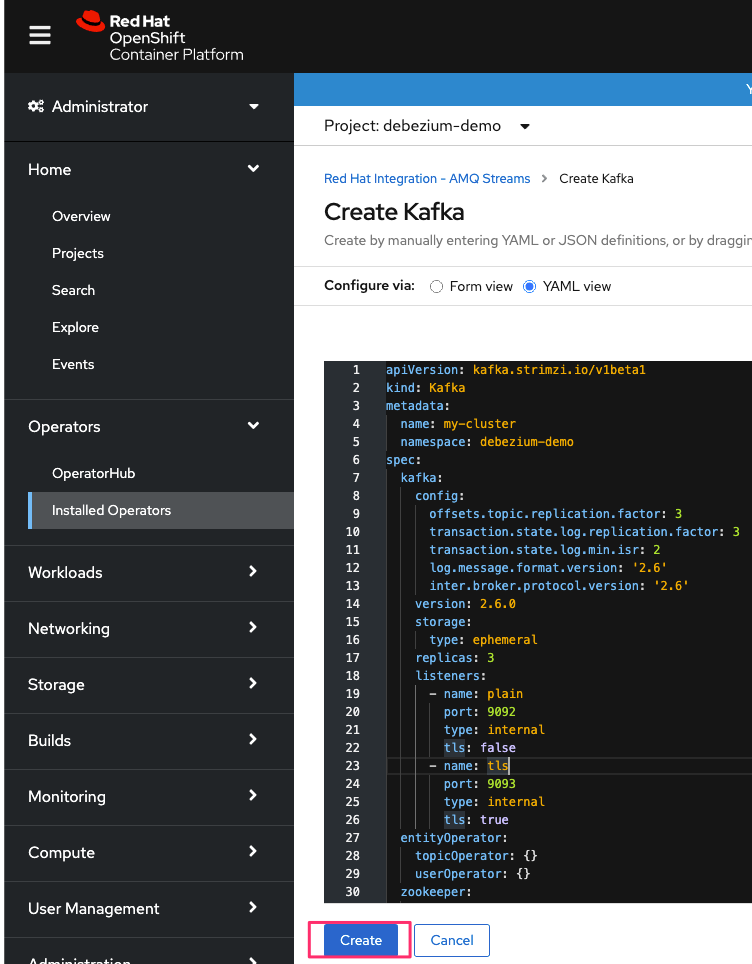
Task: Click the offsets.topic.replication.factor line
Action: [555, 513]
